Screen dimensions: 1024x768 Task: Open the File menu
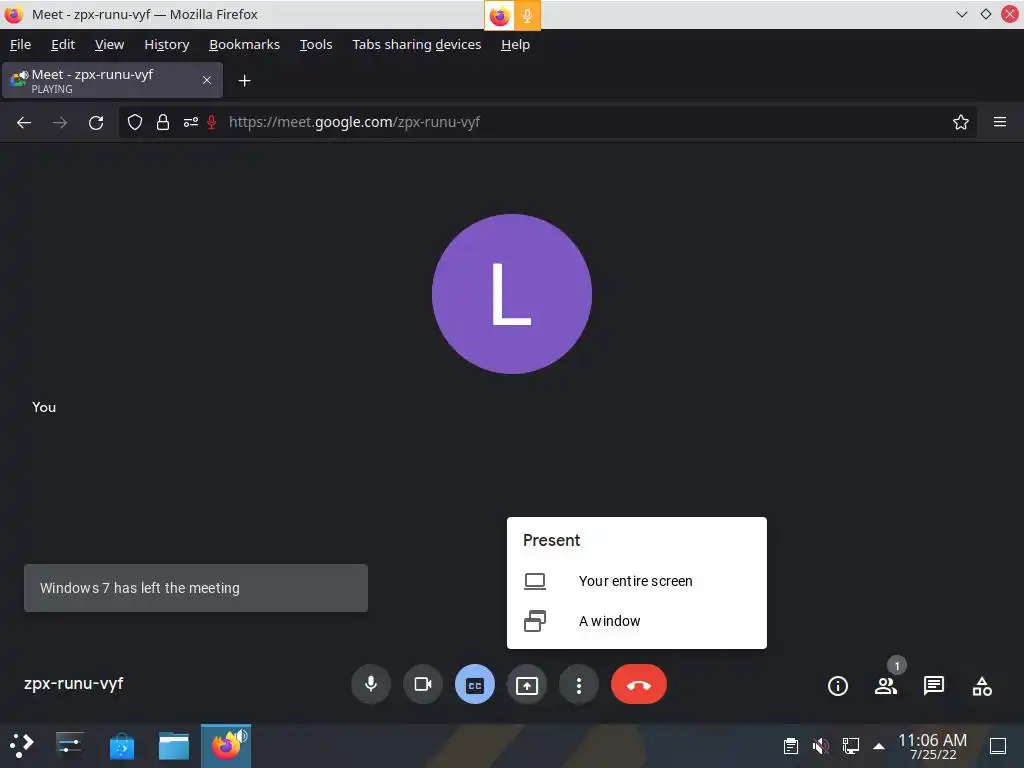(20, 44)
